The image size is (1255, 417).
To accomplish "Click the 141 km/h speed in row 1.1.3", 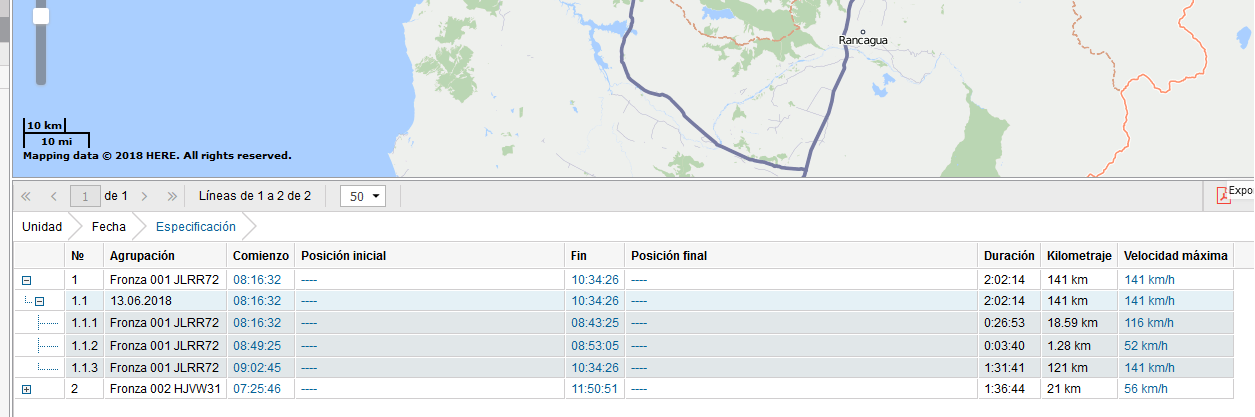I will click(x=1147, y=367).
